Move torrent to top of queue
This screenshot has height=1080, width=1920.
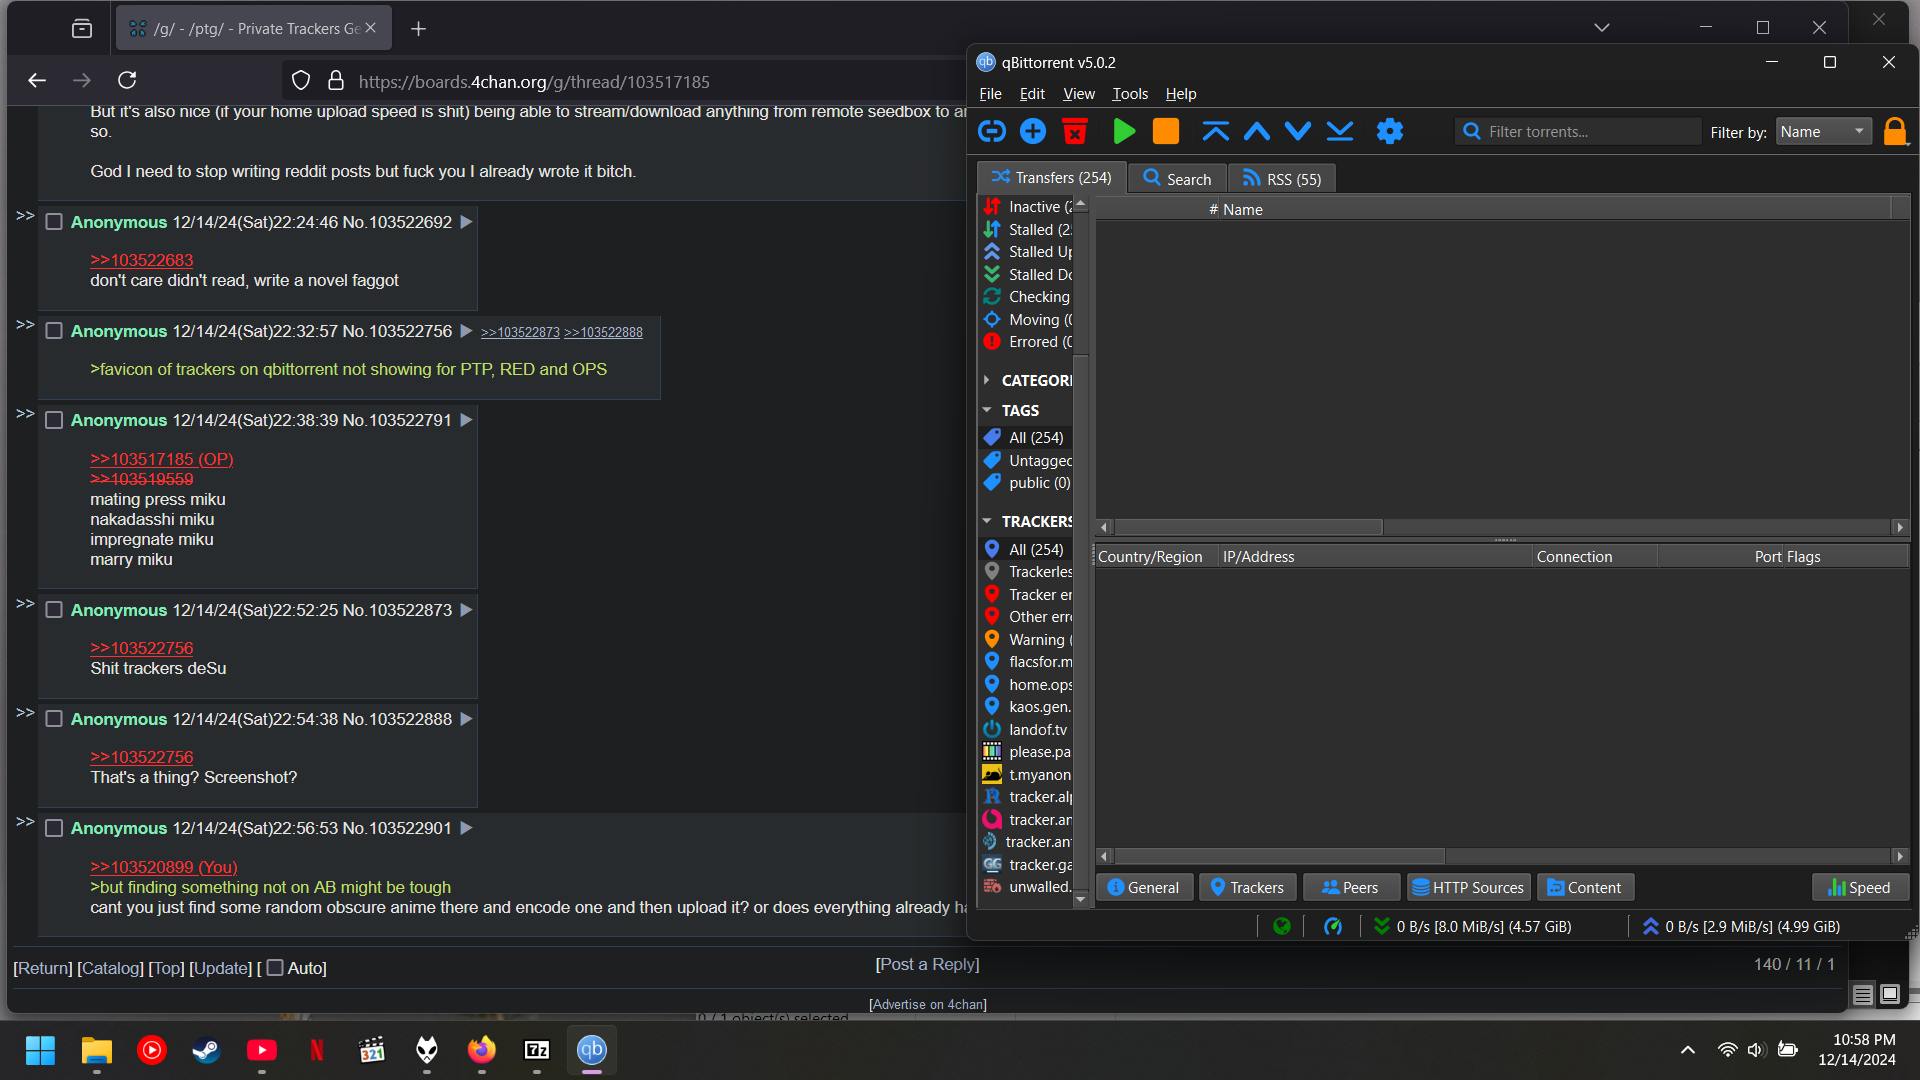pyautogui.click(x=1215, y=131)
